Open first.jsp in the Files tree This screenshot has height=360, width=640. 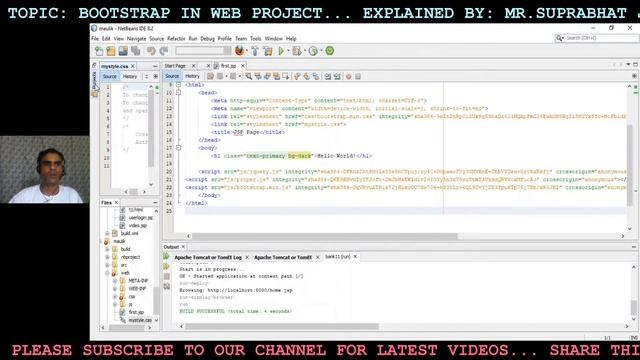tap(136, 312)
